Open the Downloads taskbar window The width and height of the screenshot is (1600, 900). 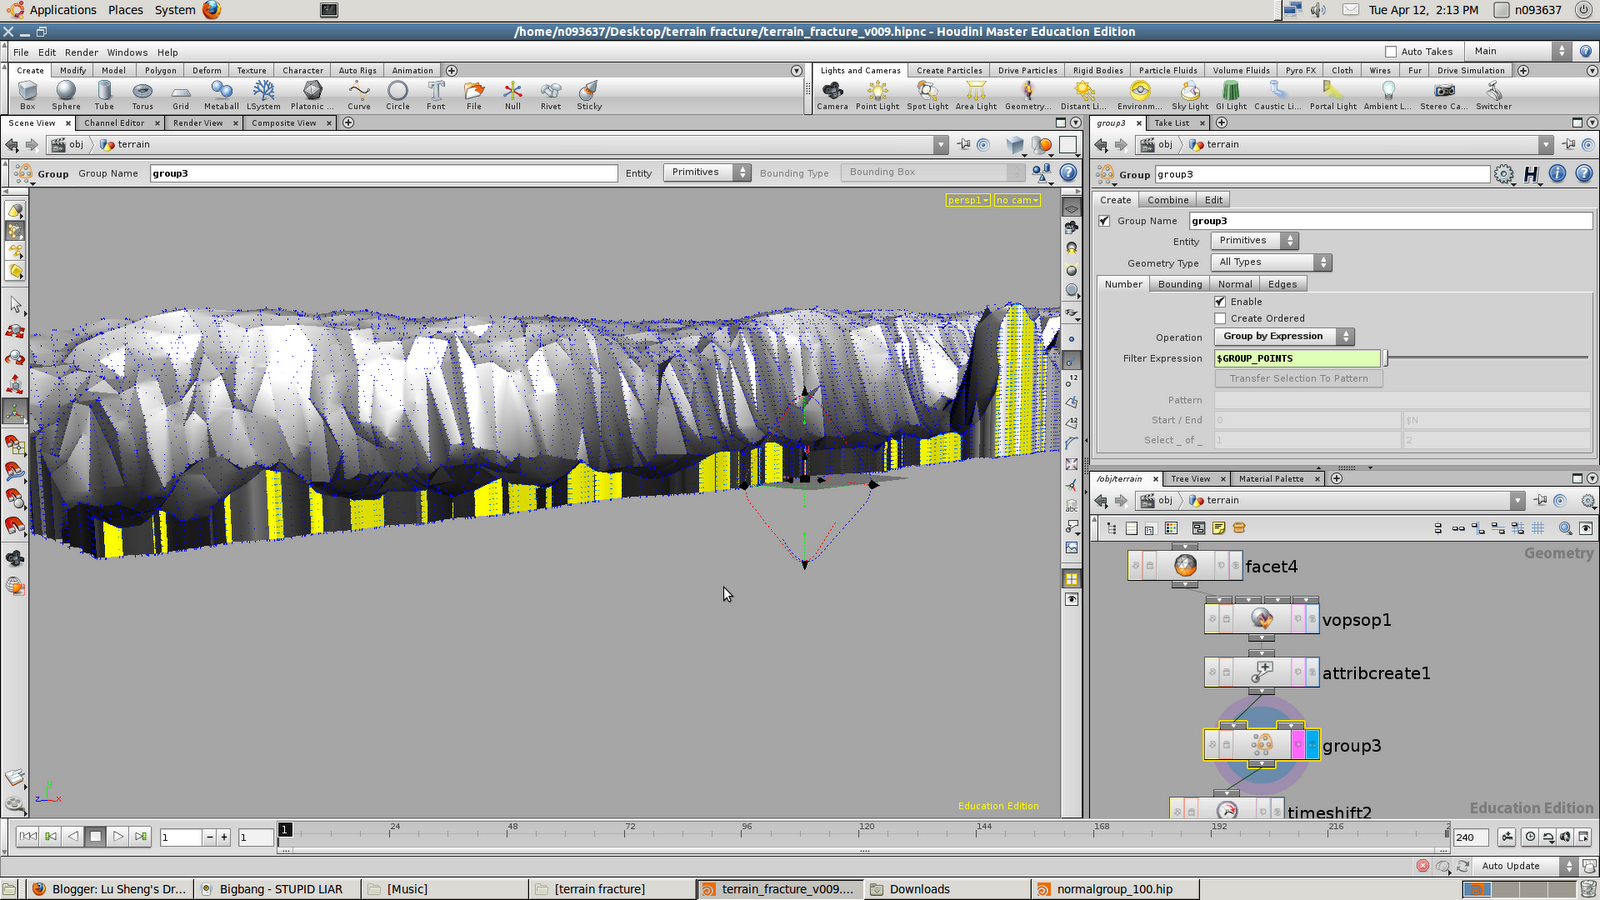click(x=945, y=889)
